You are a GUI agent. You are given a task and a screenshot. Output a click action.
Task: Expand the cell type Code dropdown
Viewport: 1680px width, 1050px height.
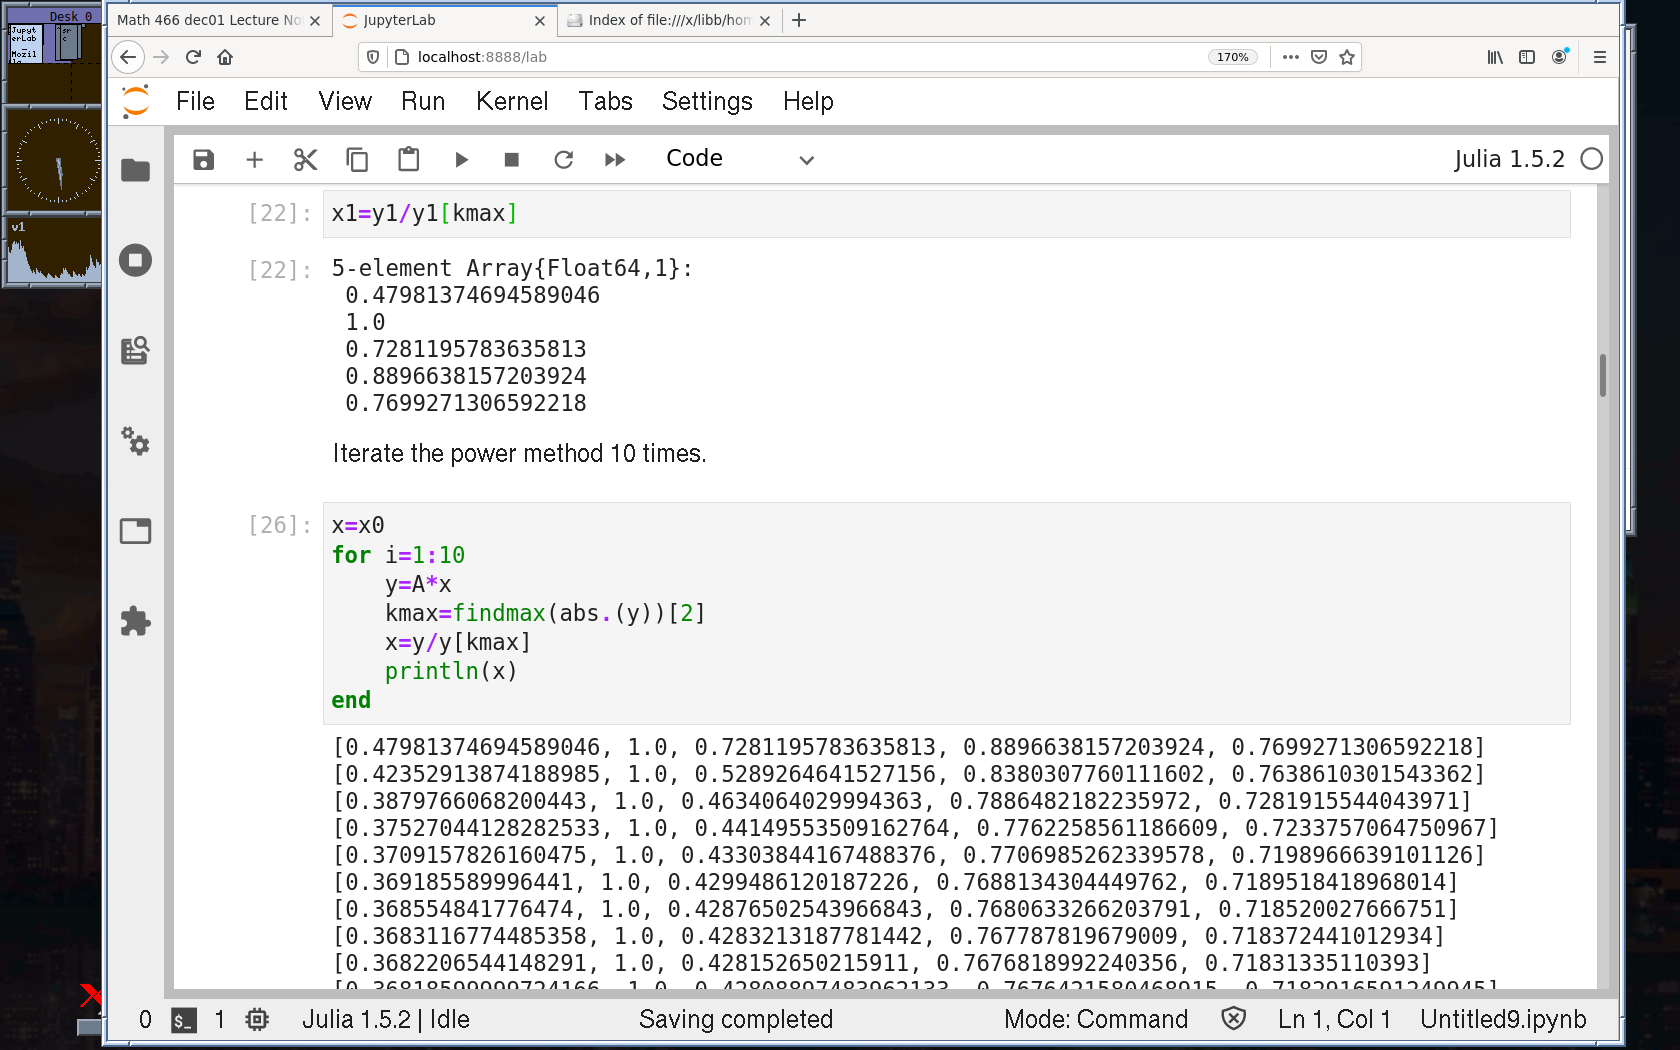[740, 160]
